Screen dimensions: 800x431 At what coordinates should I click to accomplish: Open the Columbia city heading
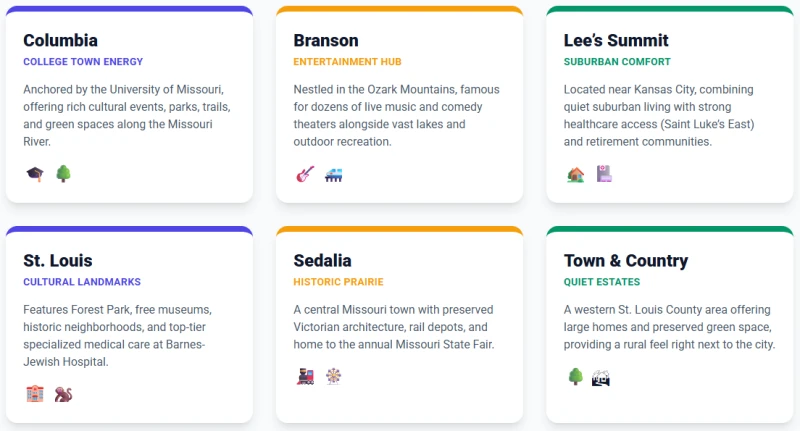pyautogui.click(x=60, y=41)
